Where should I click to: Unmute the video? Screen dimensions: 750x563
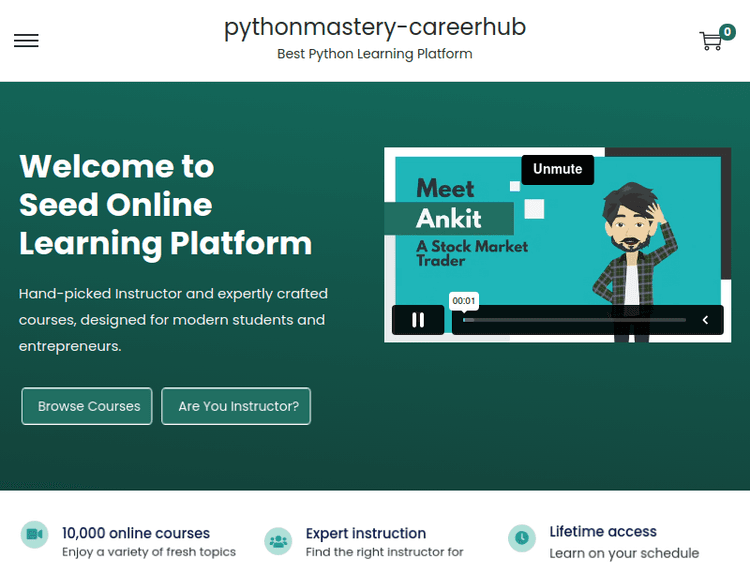coord(558,169)
